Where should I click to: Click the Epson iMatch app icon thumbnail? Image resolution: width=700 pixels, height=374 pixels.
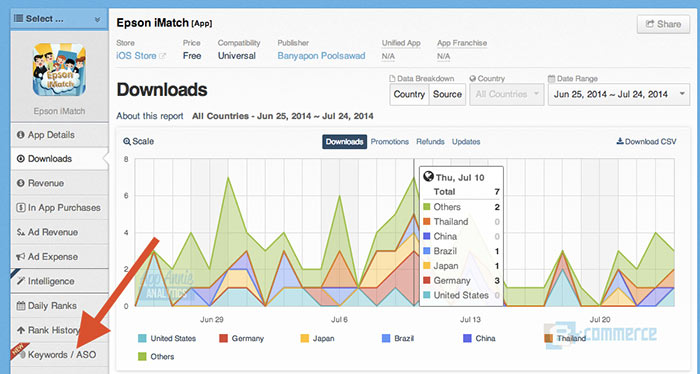59,70
